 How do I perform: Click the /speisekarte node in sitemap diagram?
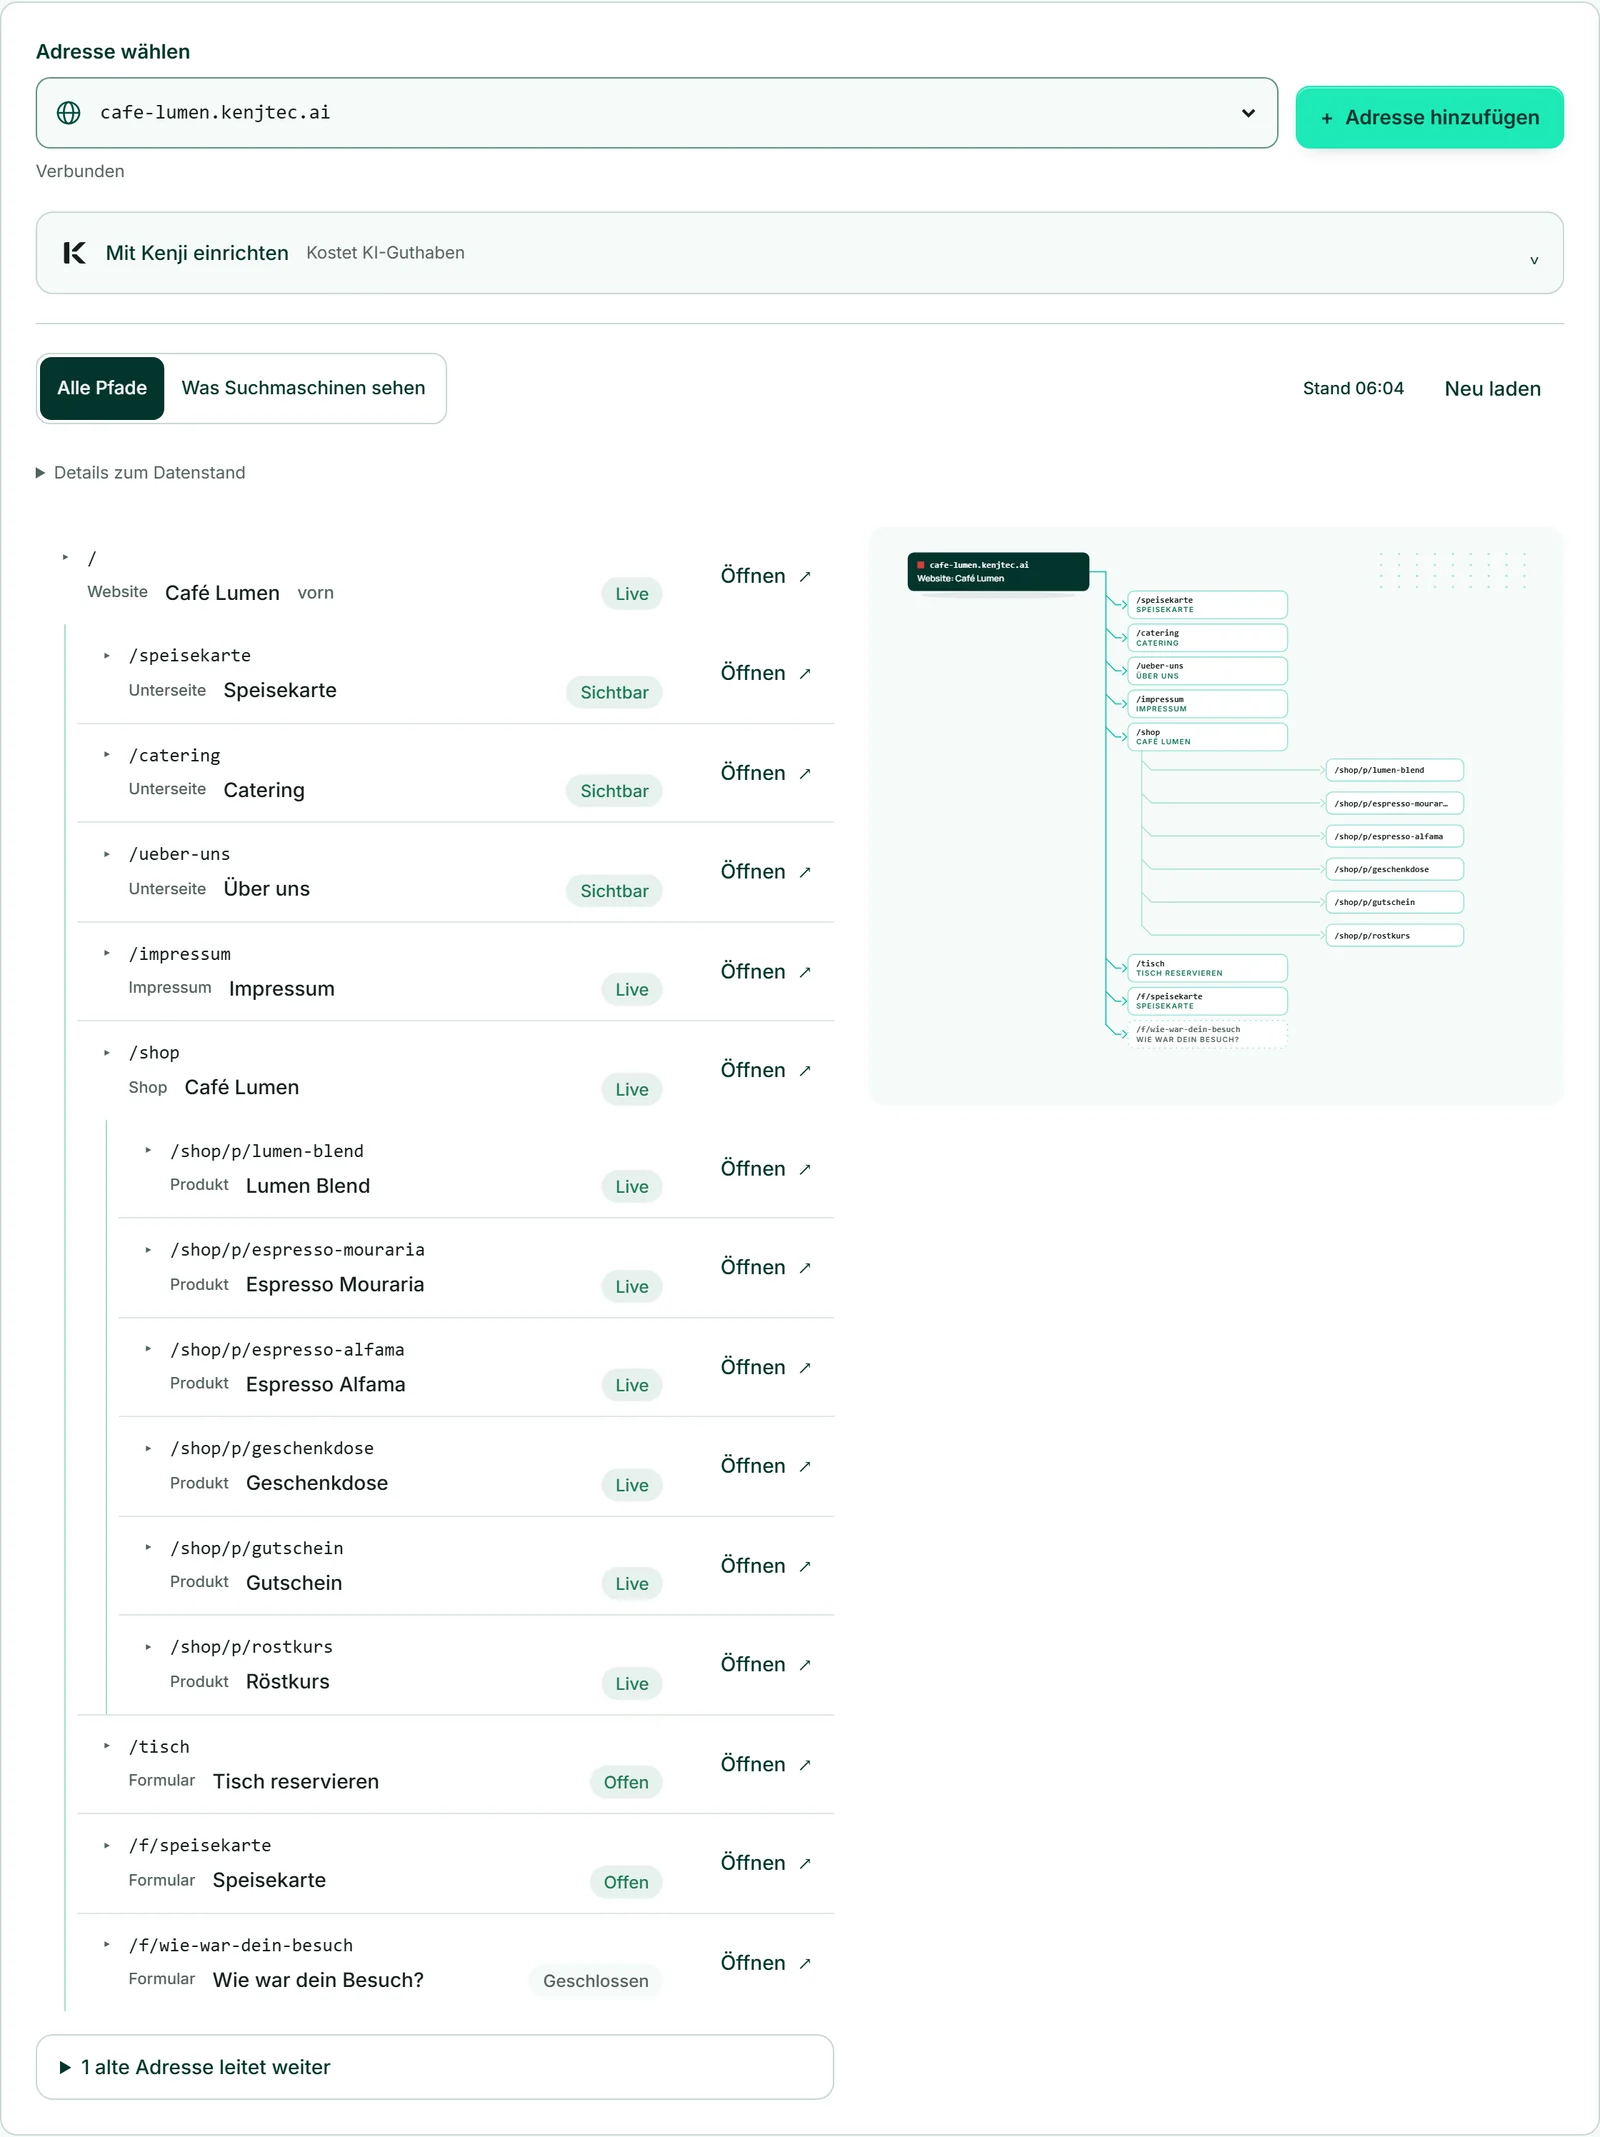1207,605
